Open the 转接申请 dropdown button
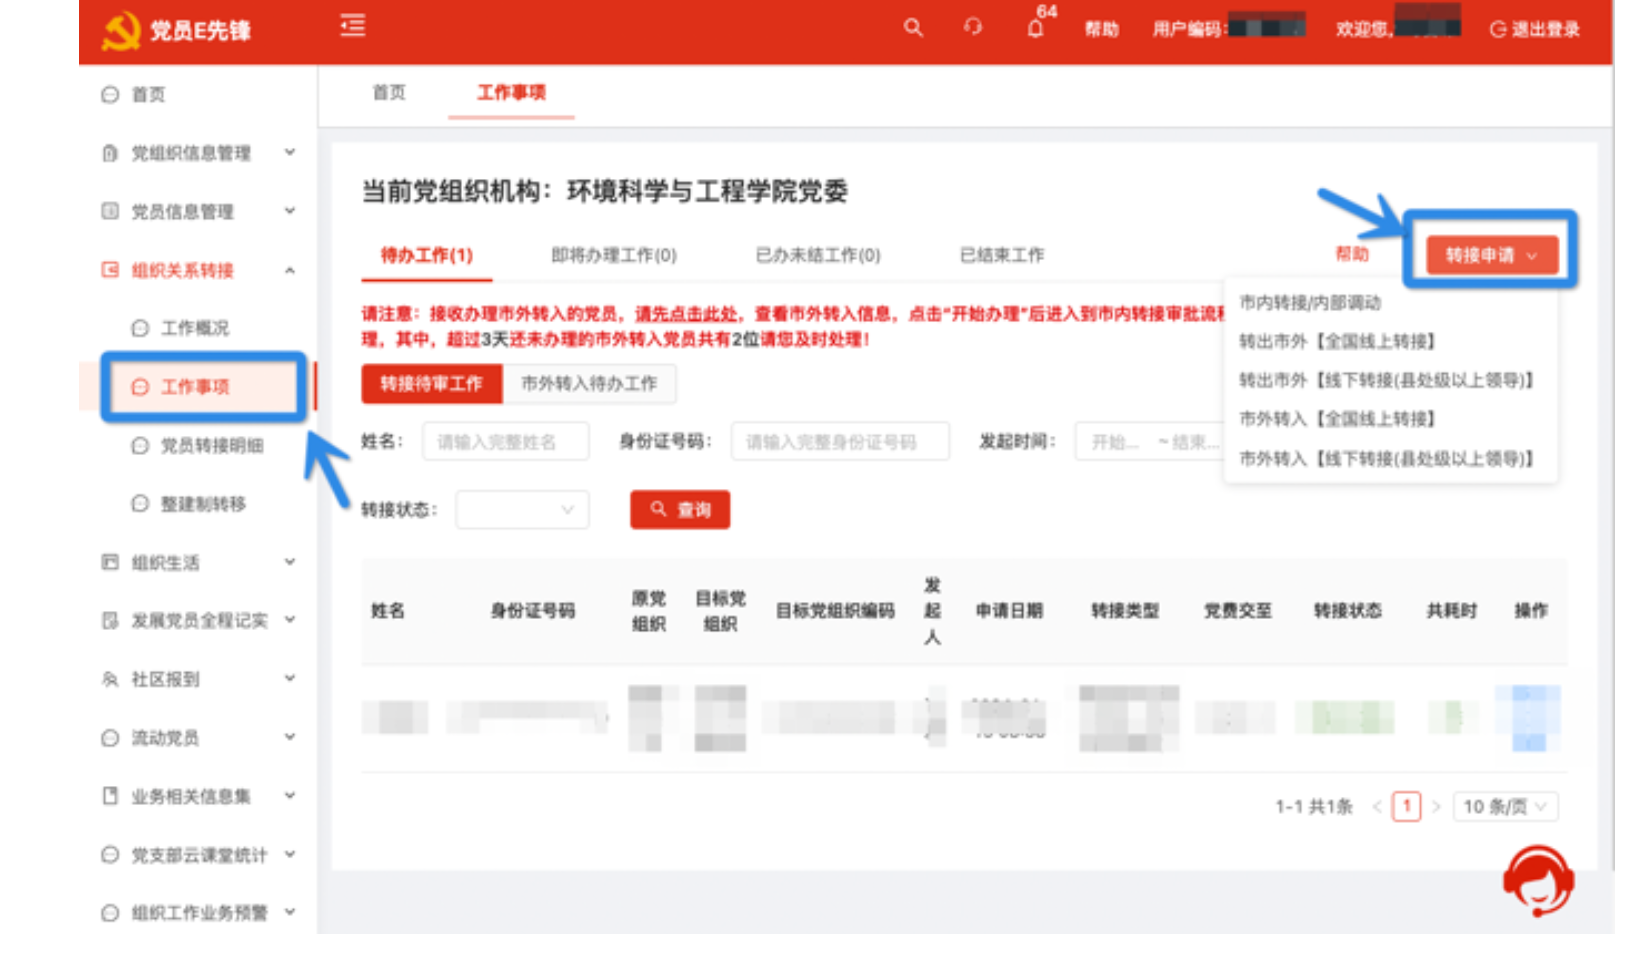This screenshot has height=961, width=1634. coord(1491,256)
